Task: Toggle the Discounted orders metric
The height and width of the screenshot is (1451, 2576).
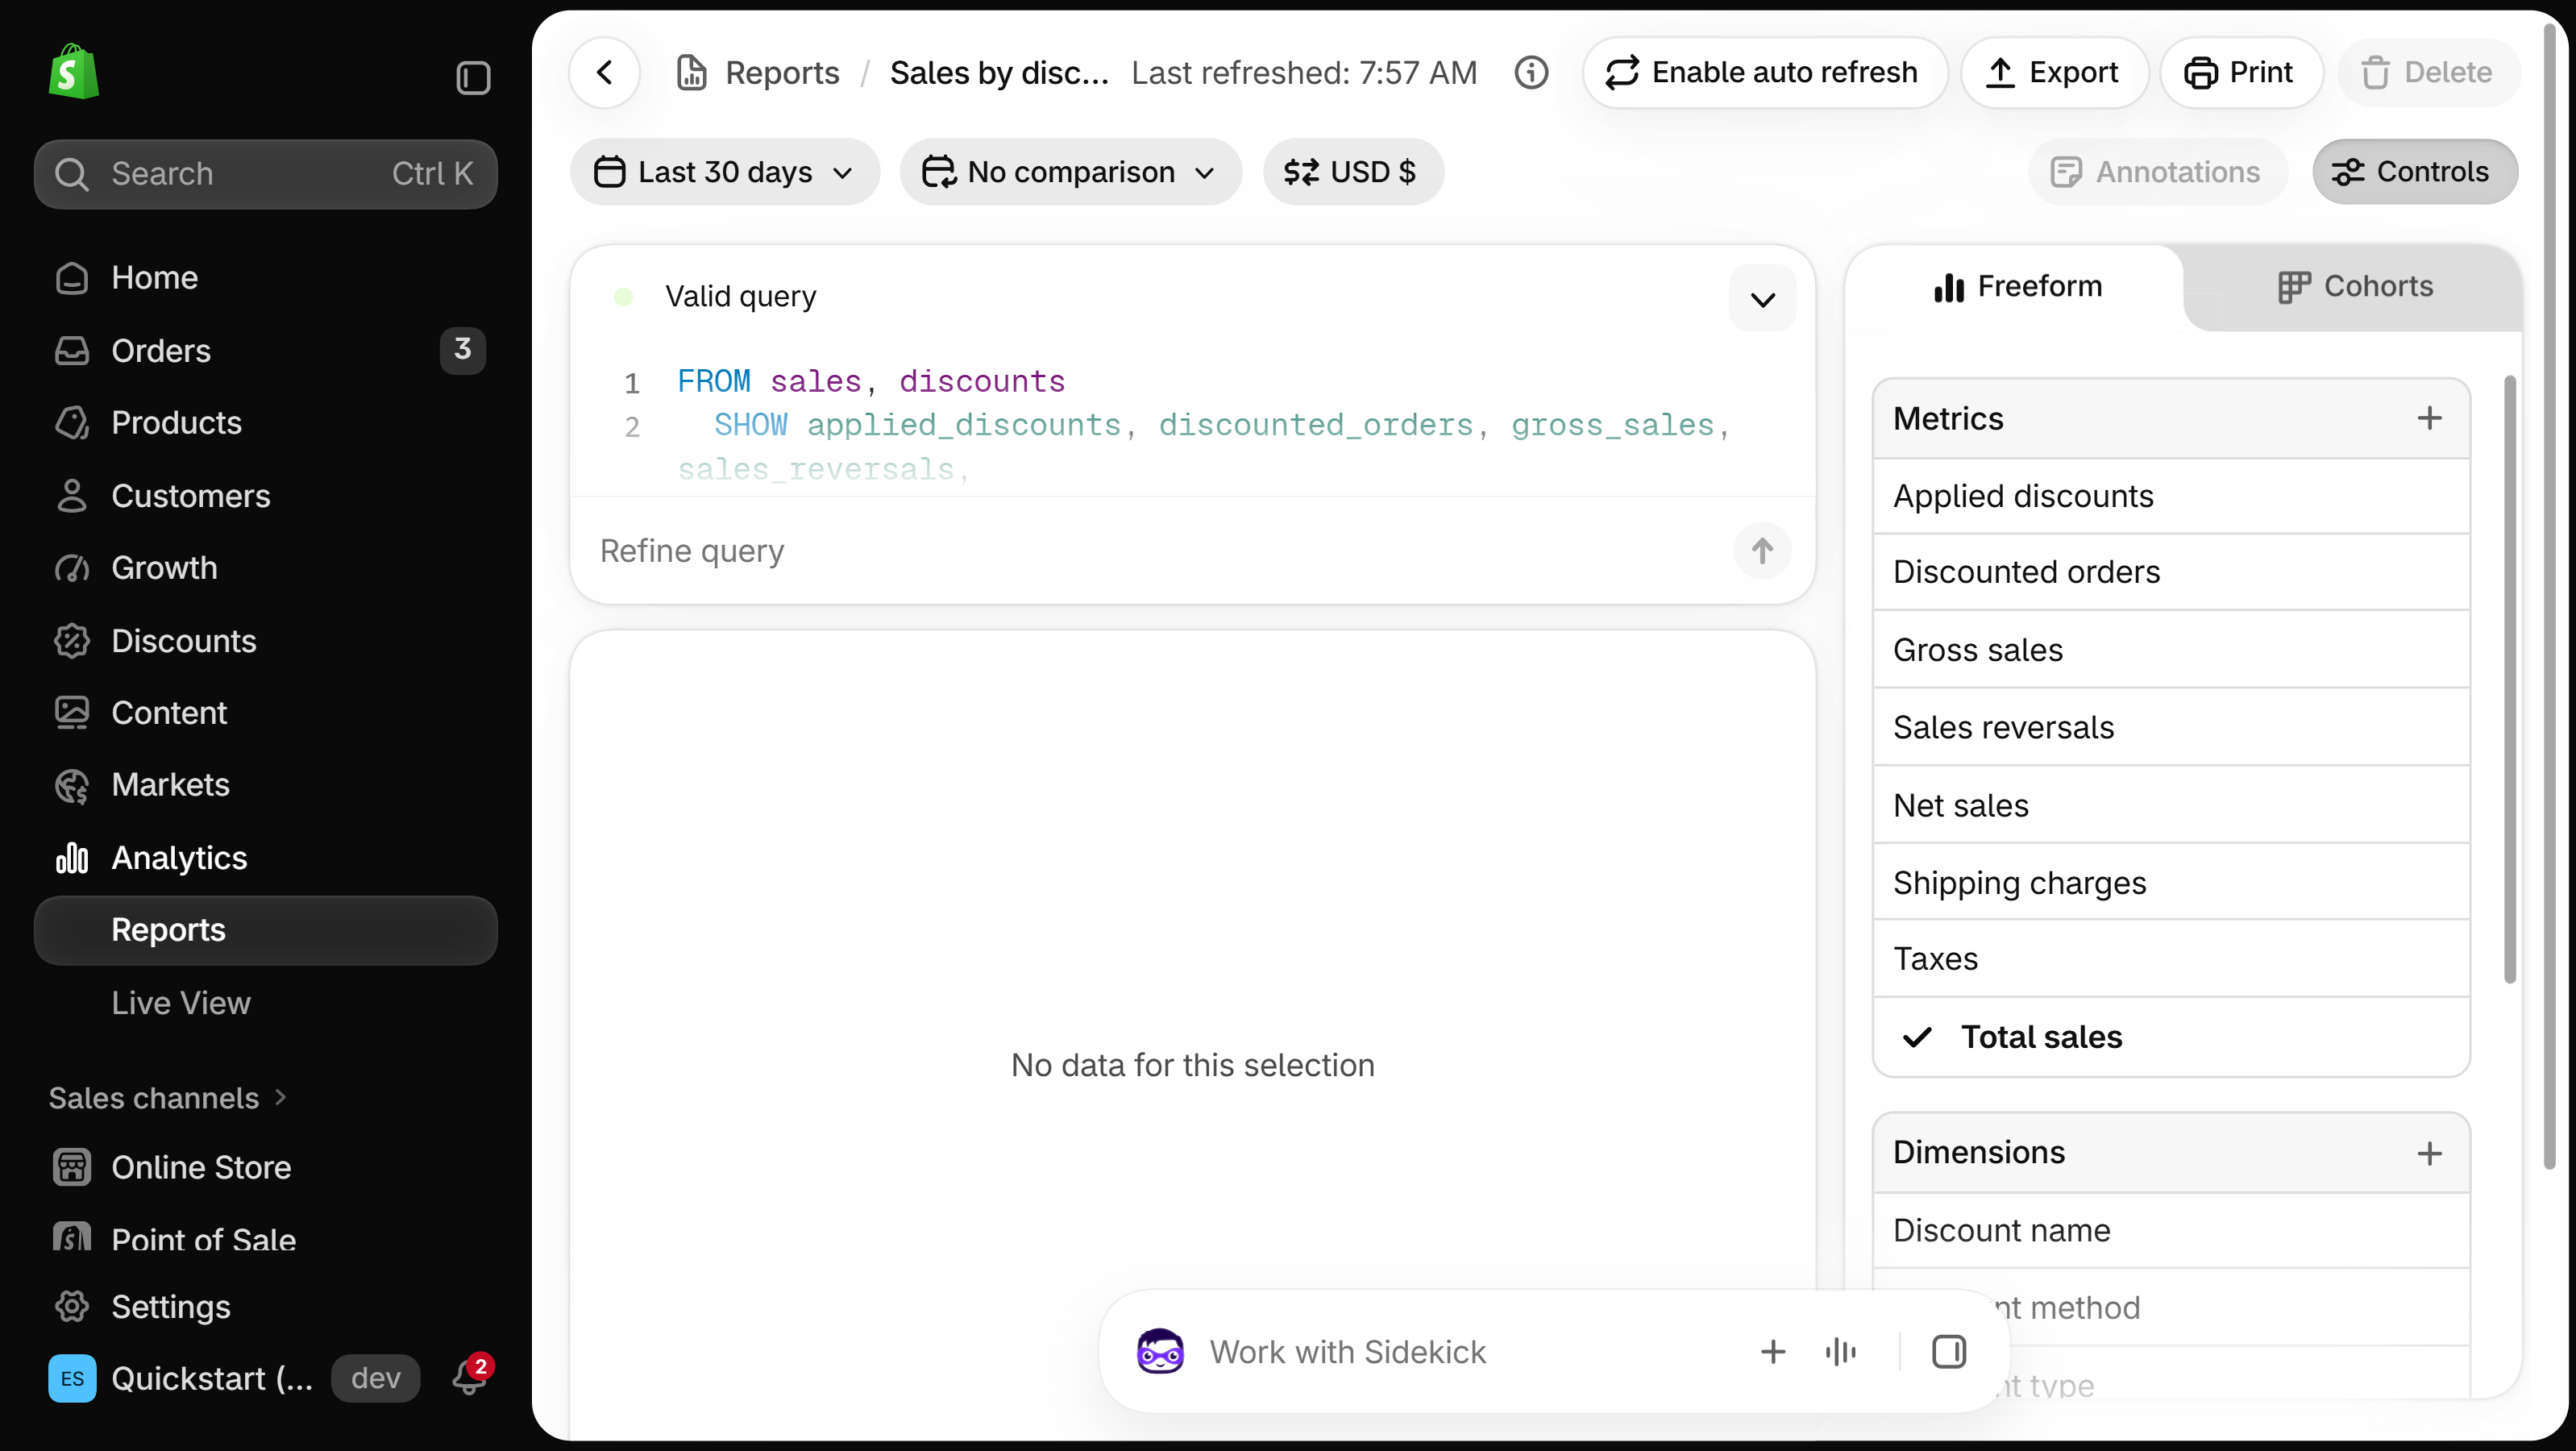Action: coord(2171,572)
